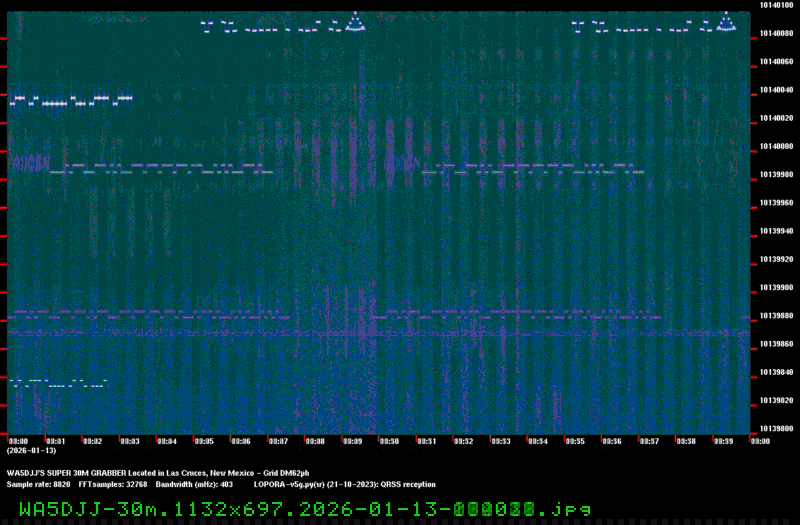
Task: Click the 10140080 frequency label
Action: 777,34
